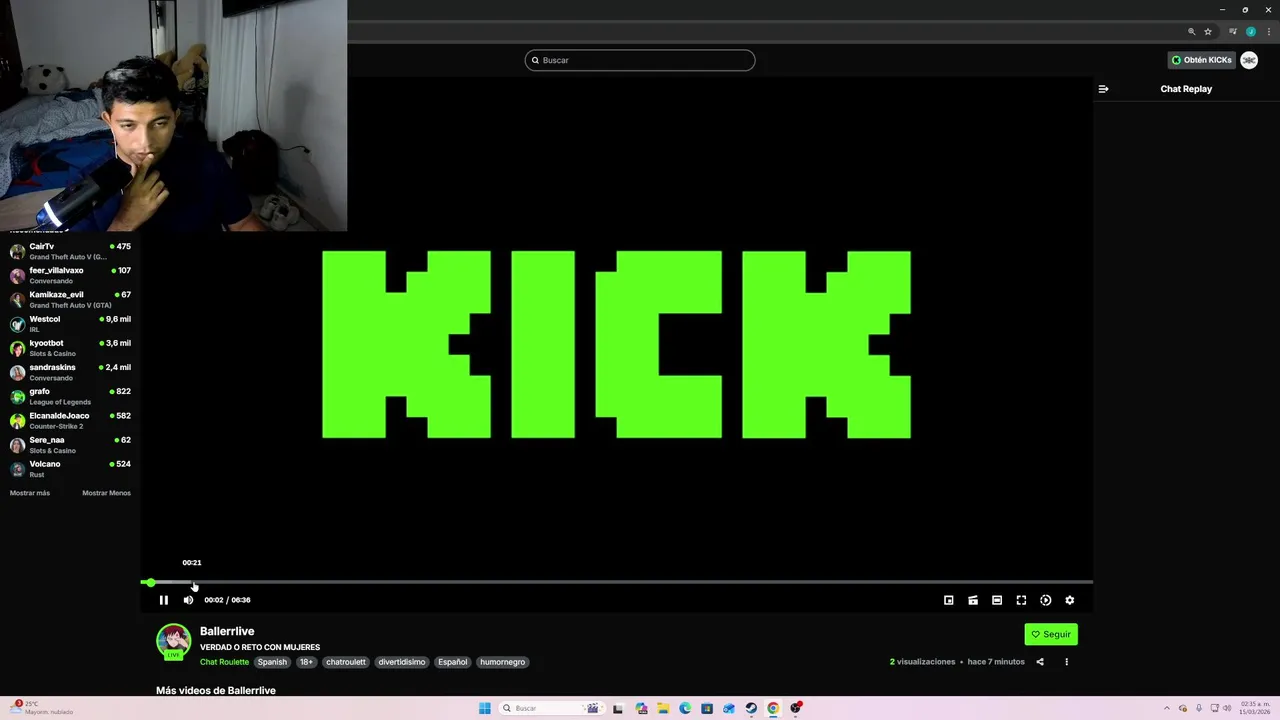This screenshot has width=1280, height=720.
Task: Mute the video with speaker icon
Action: 188,600
